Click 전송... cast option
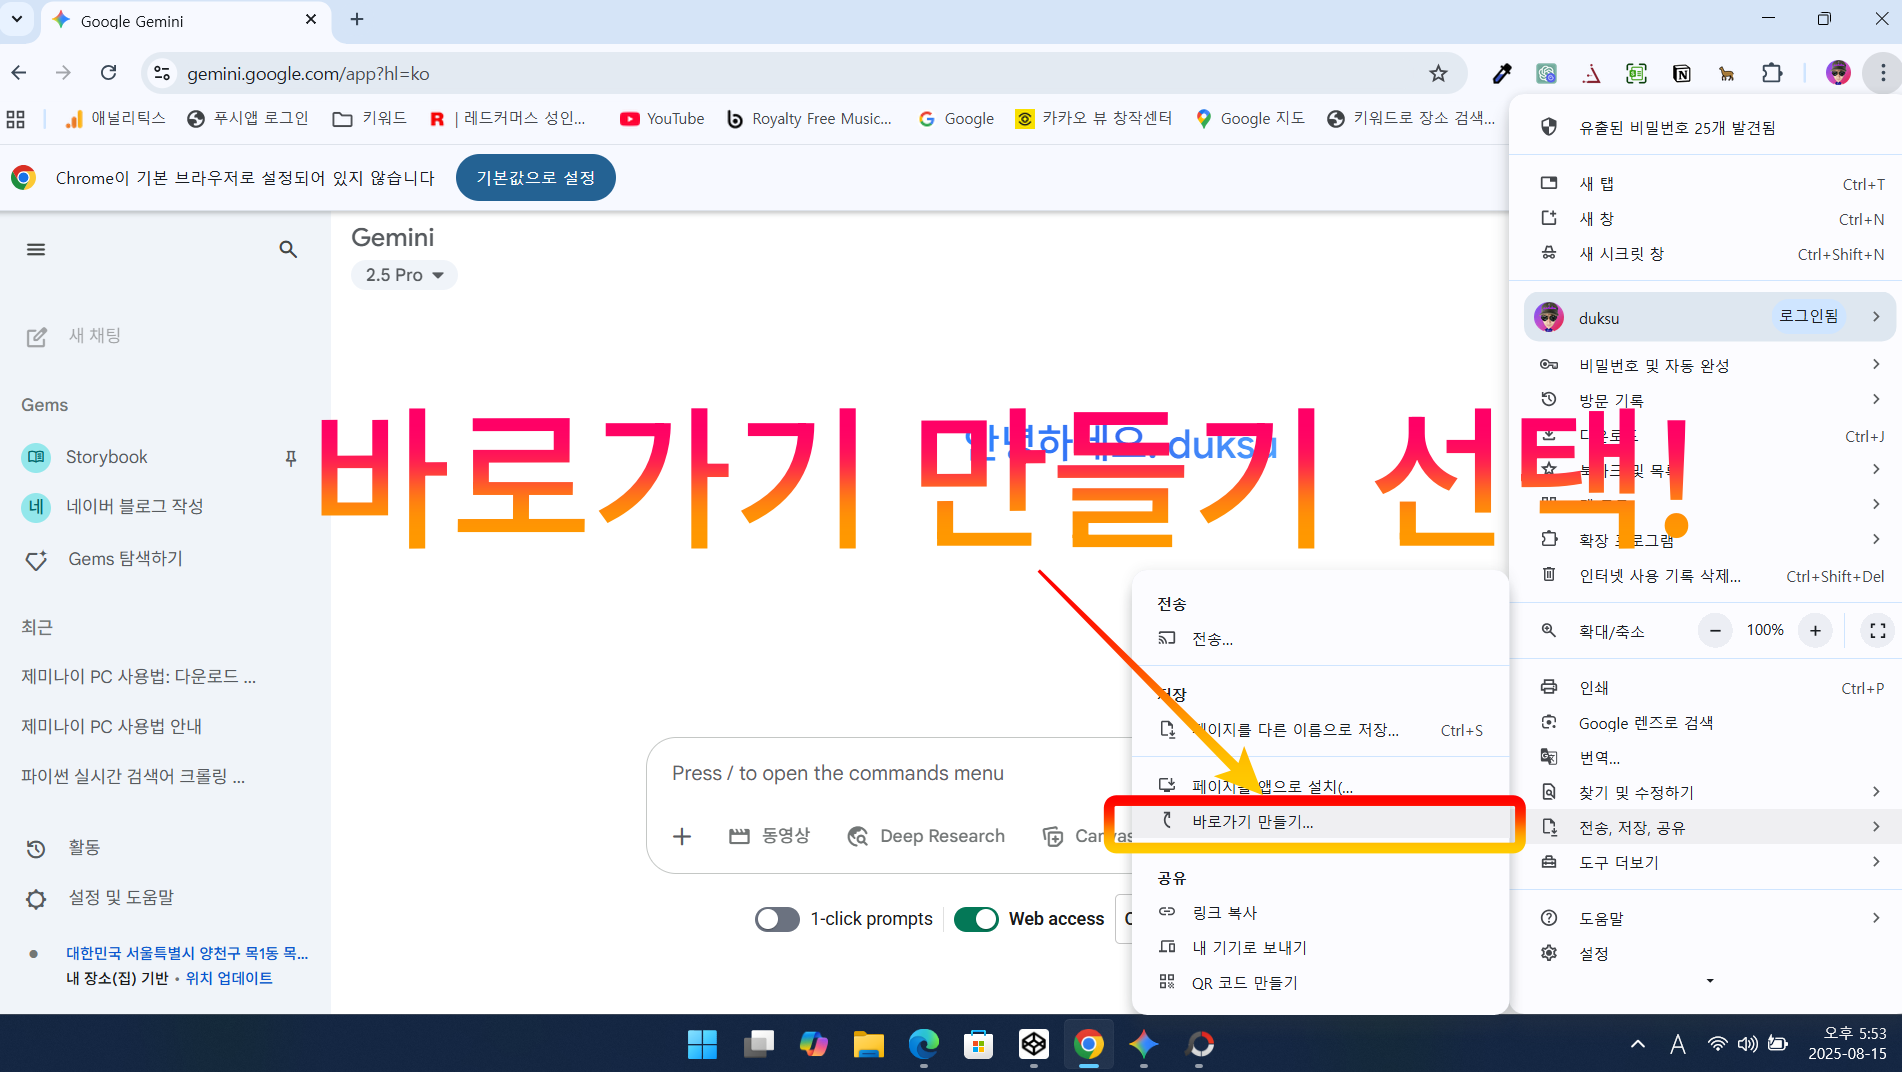 (1320, 639)
